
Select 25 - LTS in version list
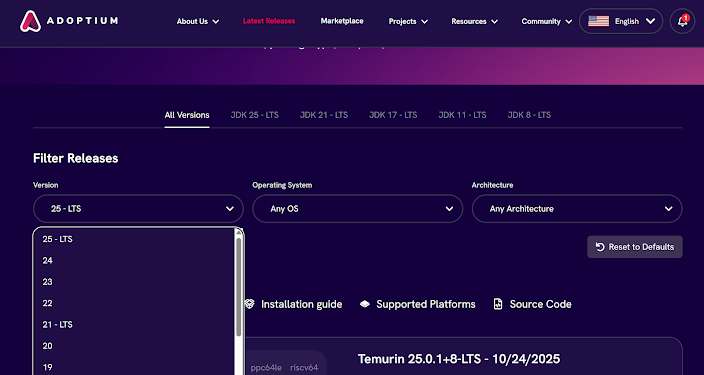point(134,239)
